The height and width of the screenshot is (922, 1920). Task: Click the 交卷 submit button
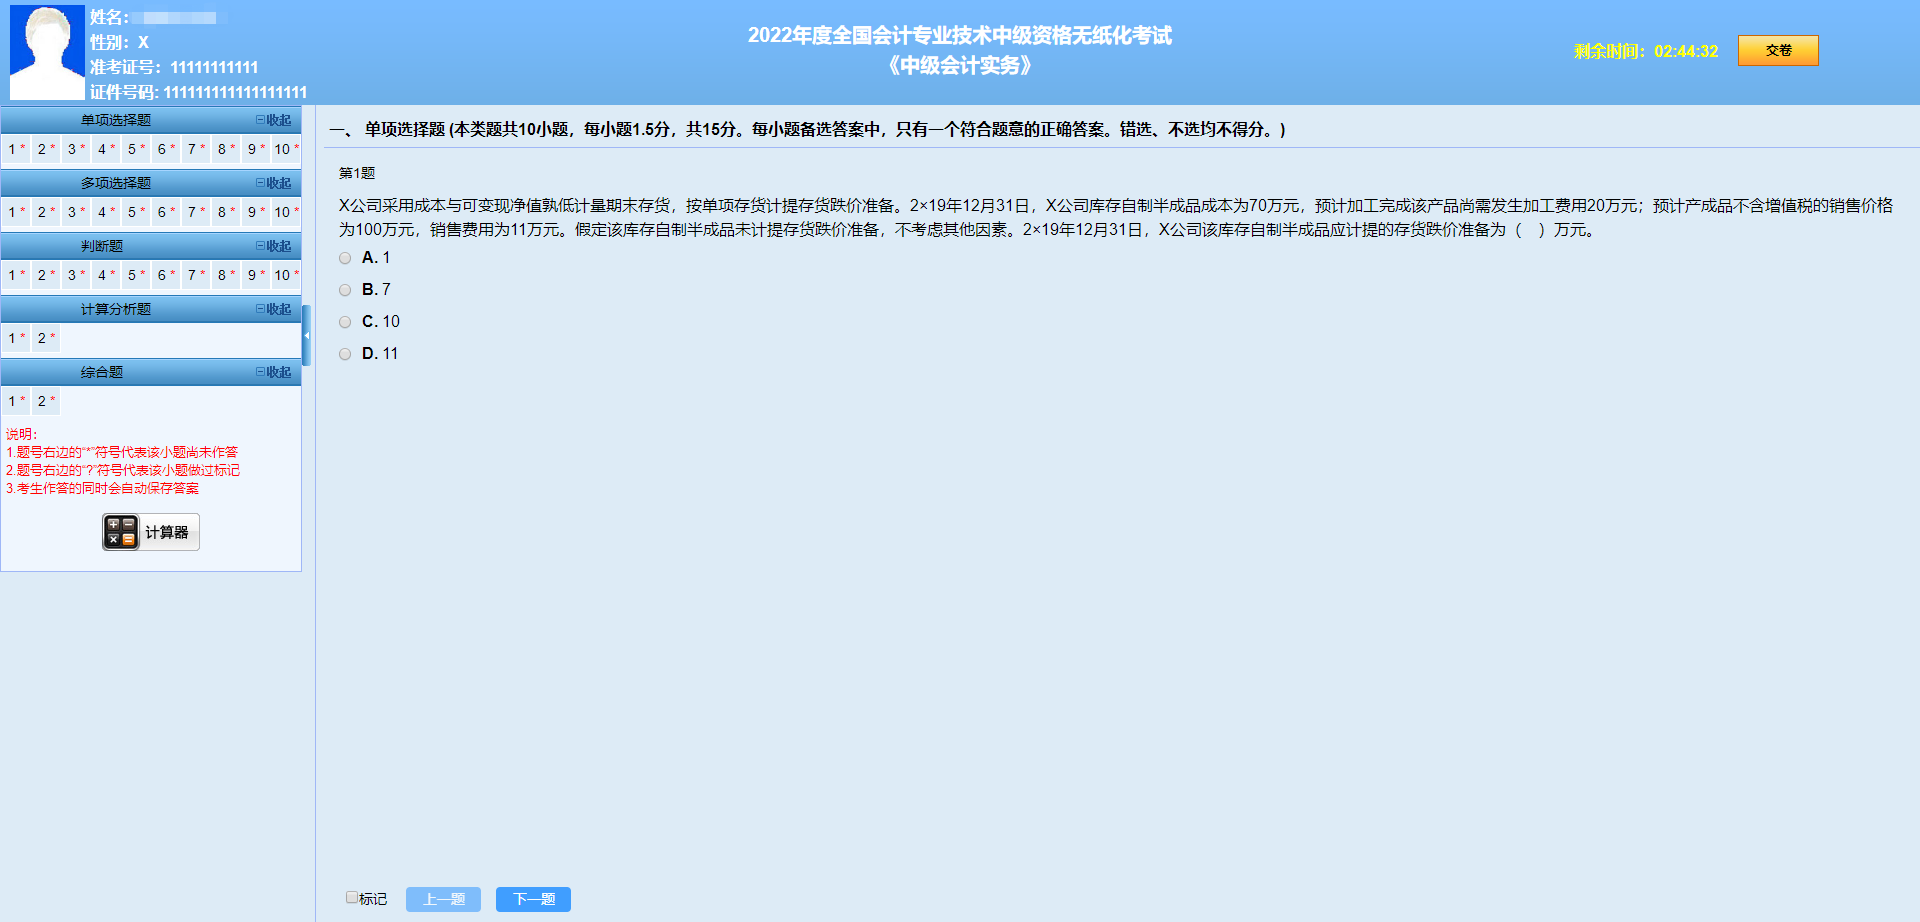click(x=1778, y=50)
